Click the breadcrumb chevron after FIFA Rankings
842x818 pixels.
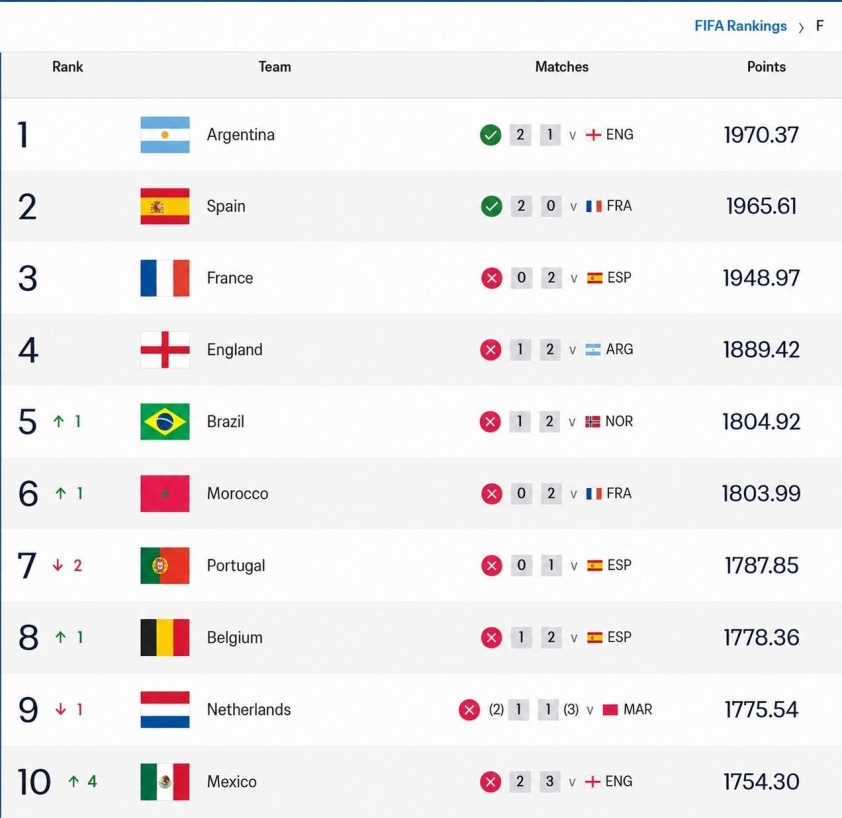pos(801,27)
